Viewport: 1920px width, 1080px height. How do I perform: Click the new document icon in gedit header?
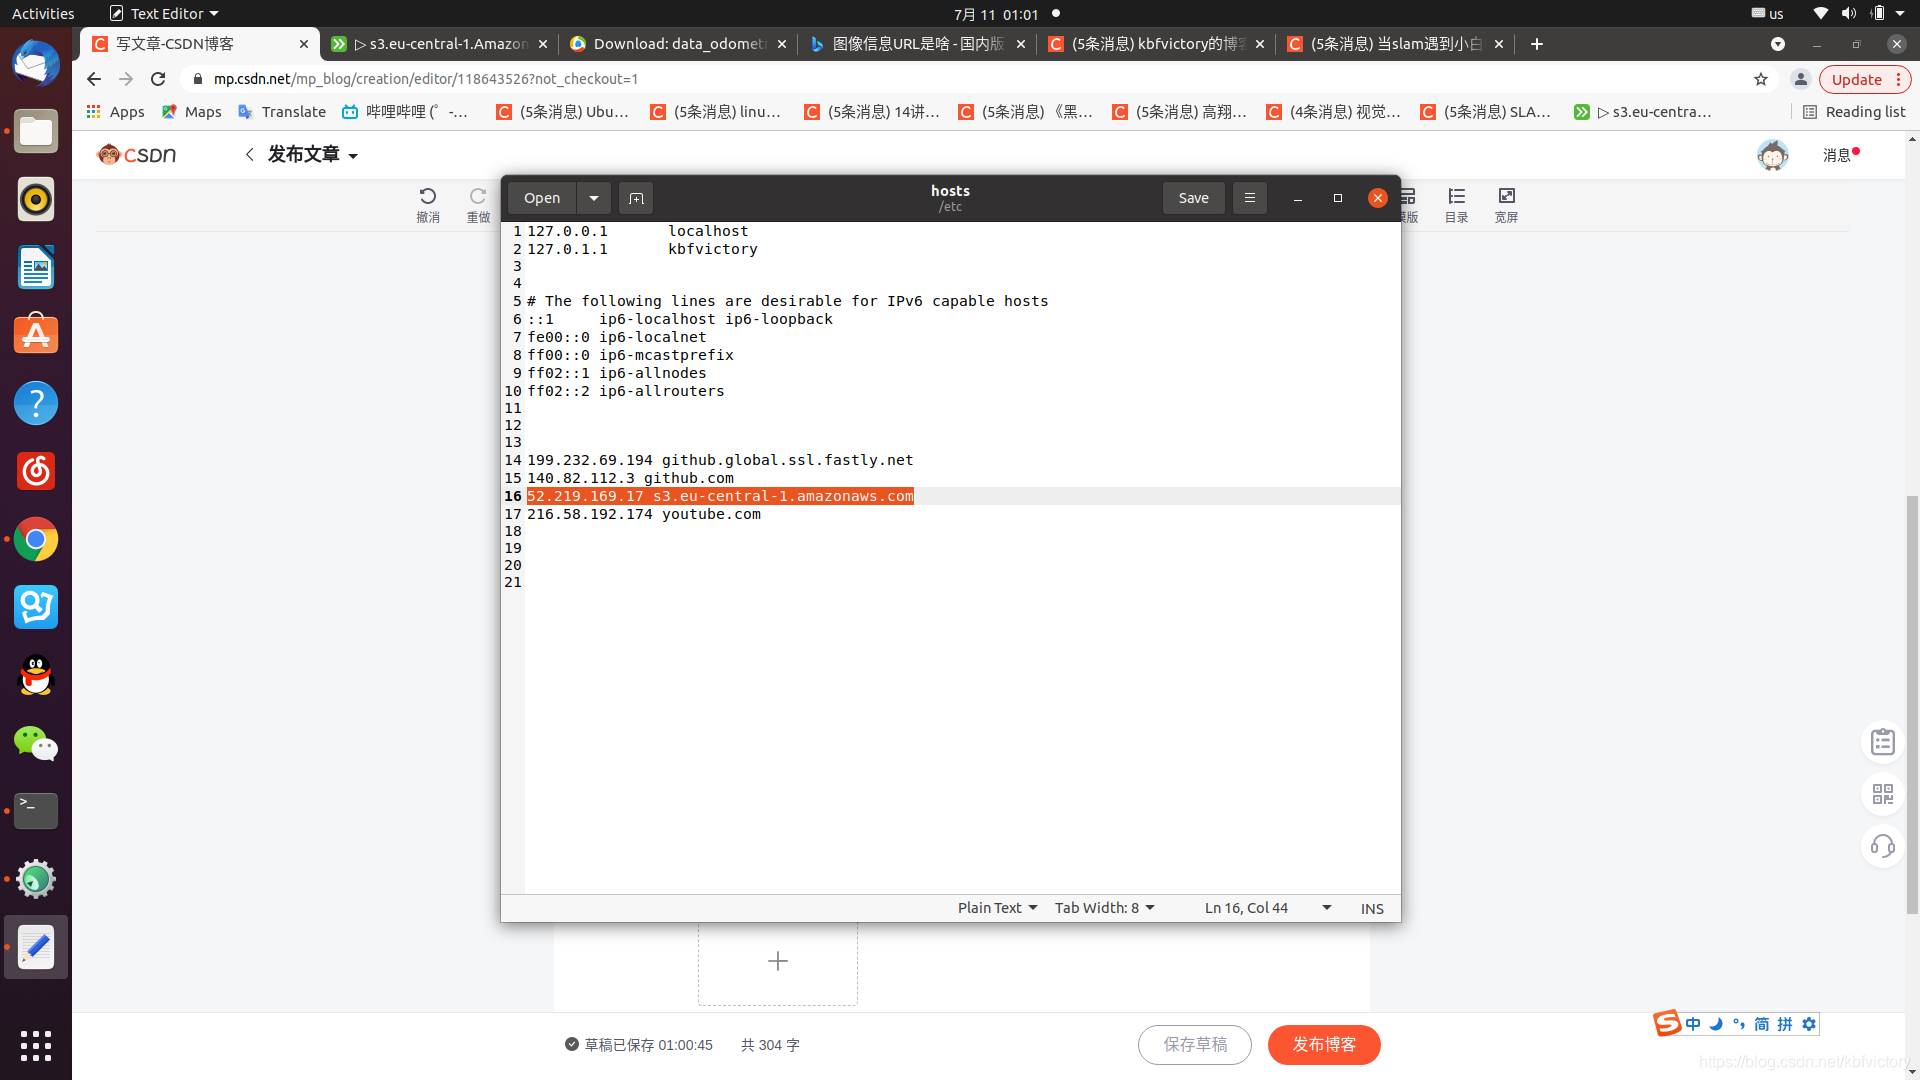coord(636,198)
